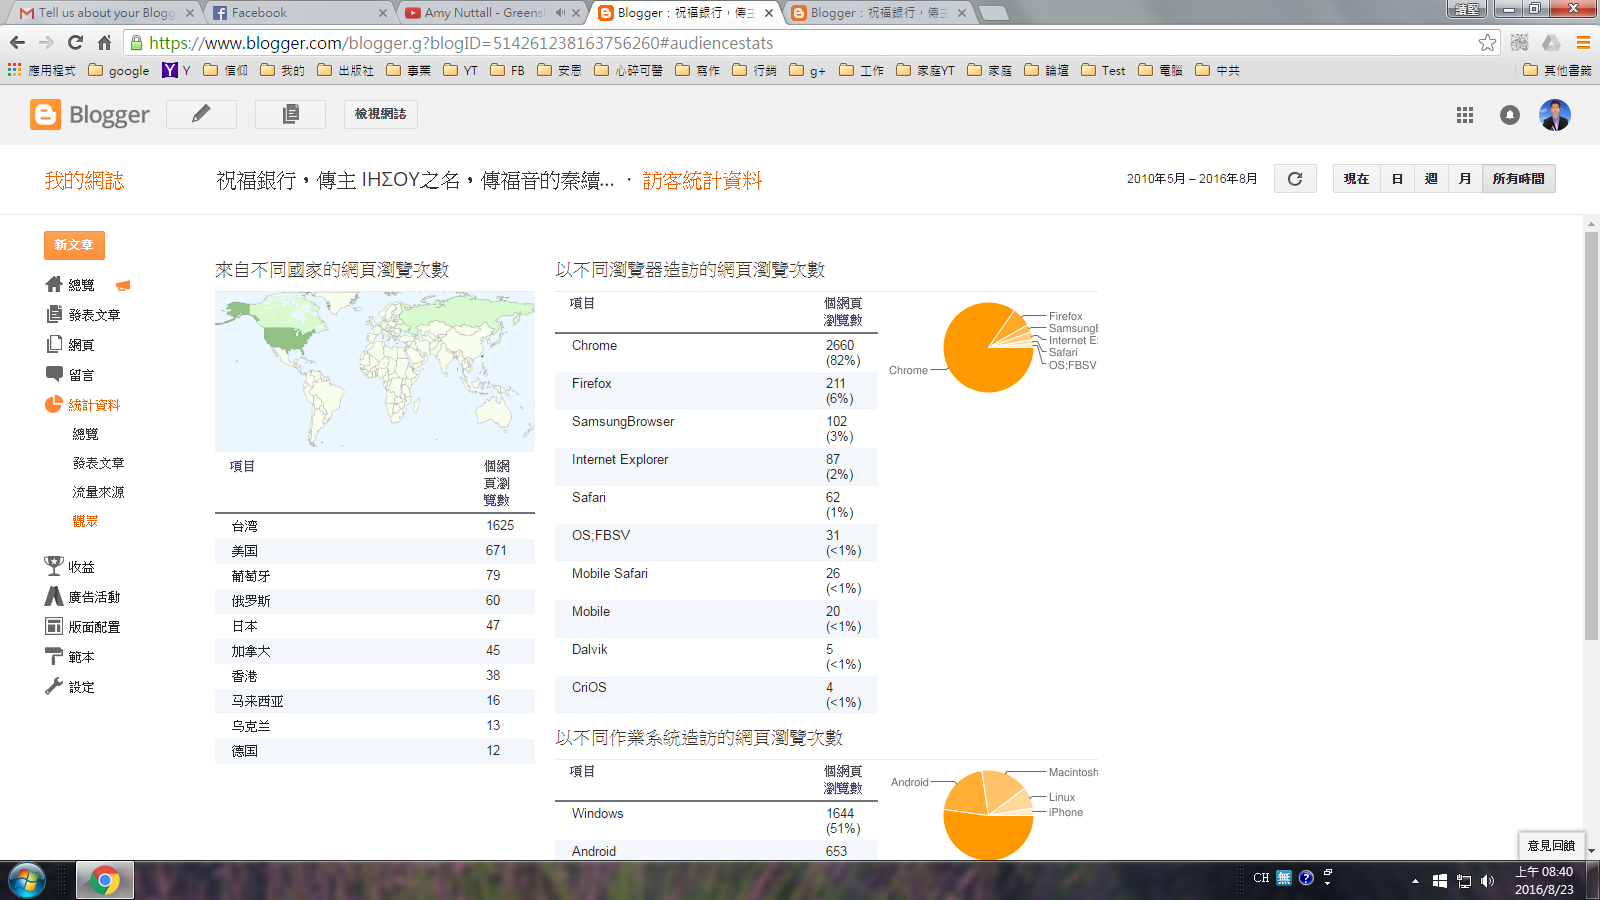The width and height of the screenshot is (1600, 900).
Task: Open 觀眾 audience statistics page
Action: 85,521
